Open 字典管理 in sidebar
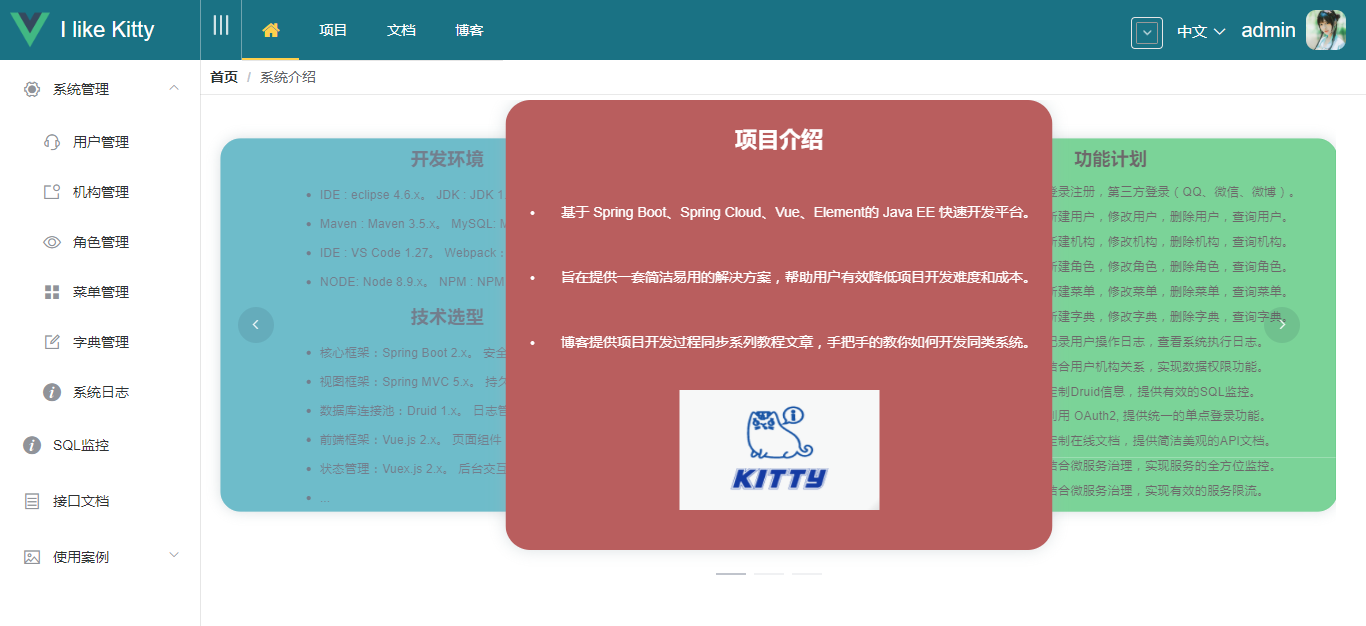1366x626 pixels. pos(100,342)
